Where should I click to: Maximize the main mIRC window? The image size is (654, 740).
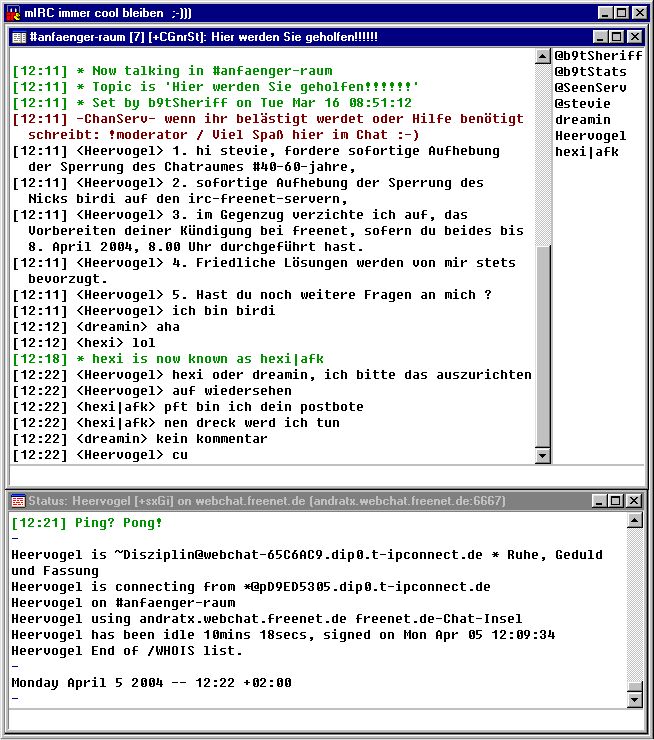click(621, 13)
